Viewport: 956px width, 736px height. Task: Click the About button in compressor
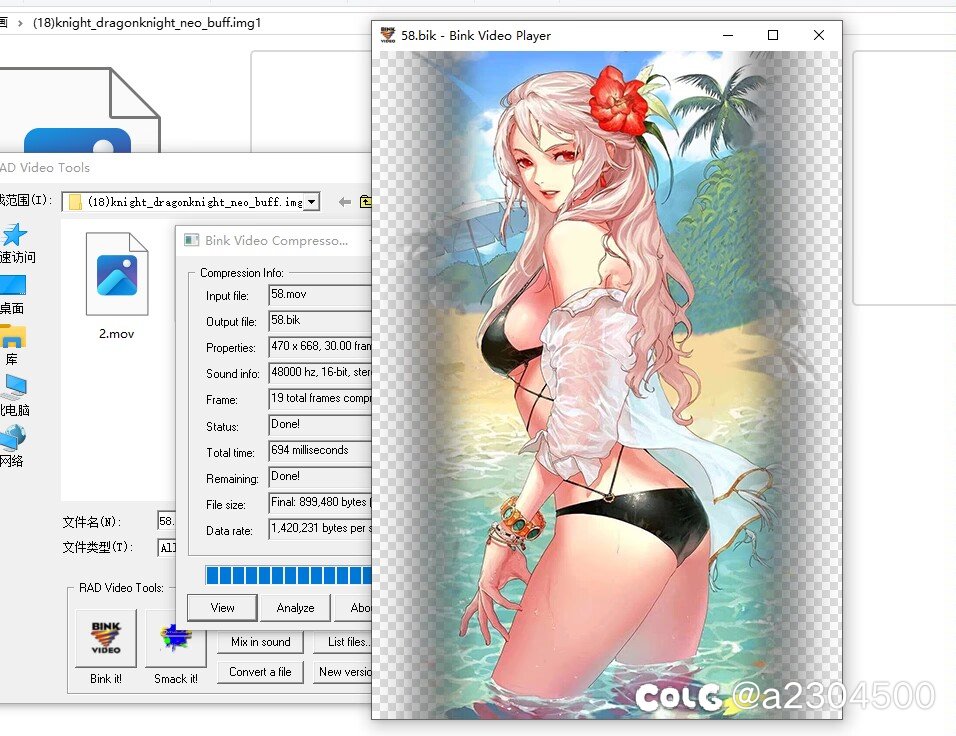point(353,607)
